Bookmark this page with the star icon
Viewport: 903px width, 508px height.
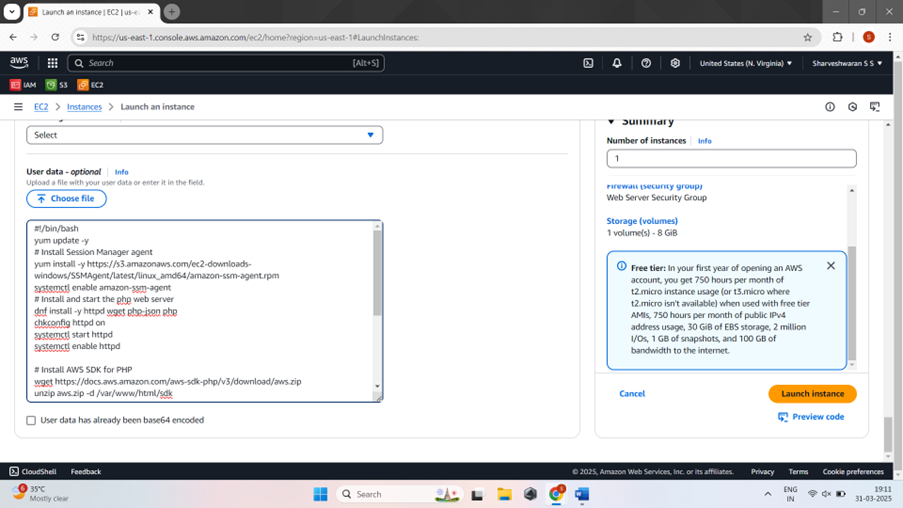(x=807, y=37)
